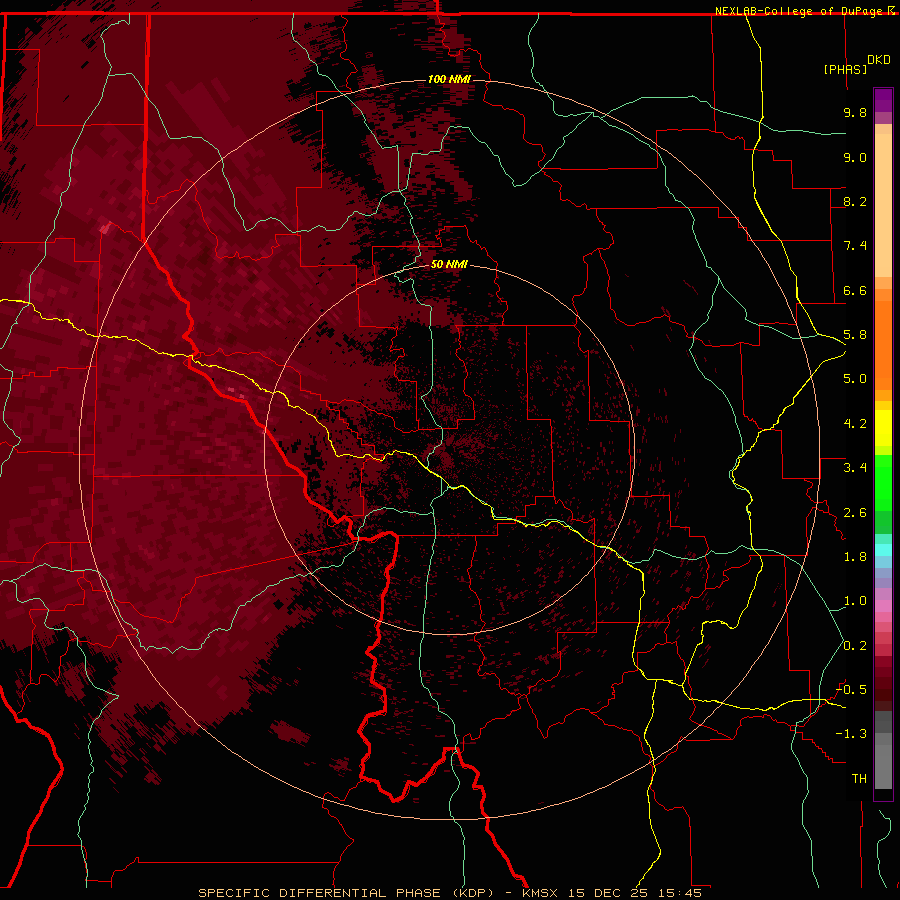This screenshot has height=900, width=900.
Task: Click the cyan segment of the color bar
Action: click(883, 550)
